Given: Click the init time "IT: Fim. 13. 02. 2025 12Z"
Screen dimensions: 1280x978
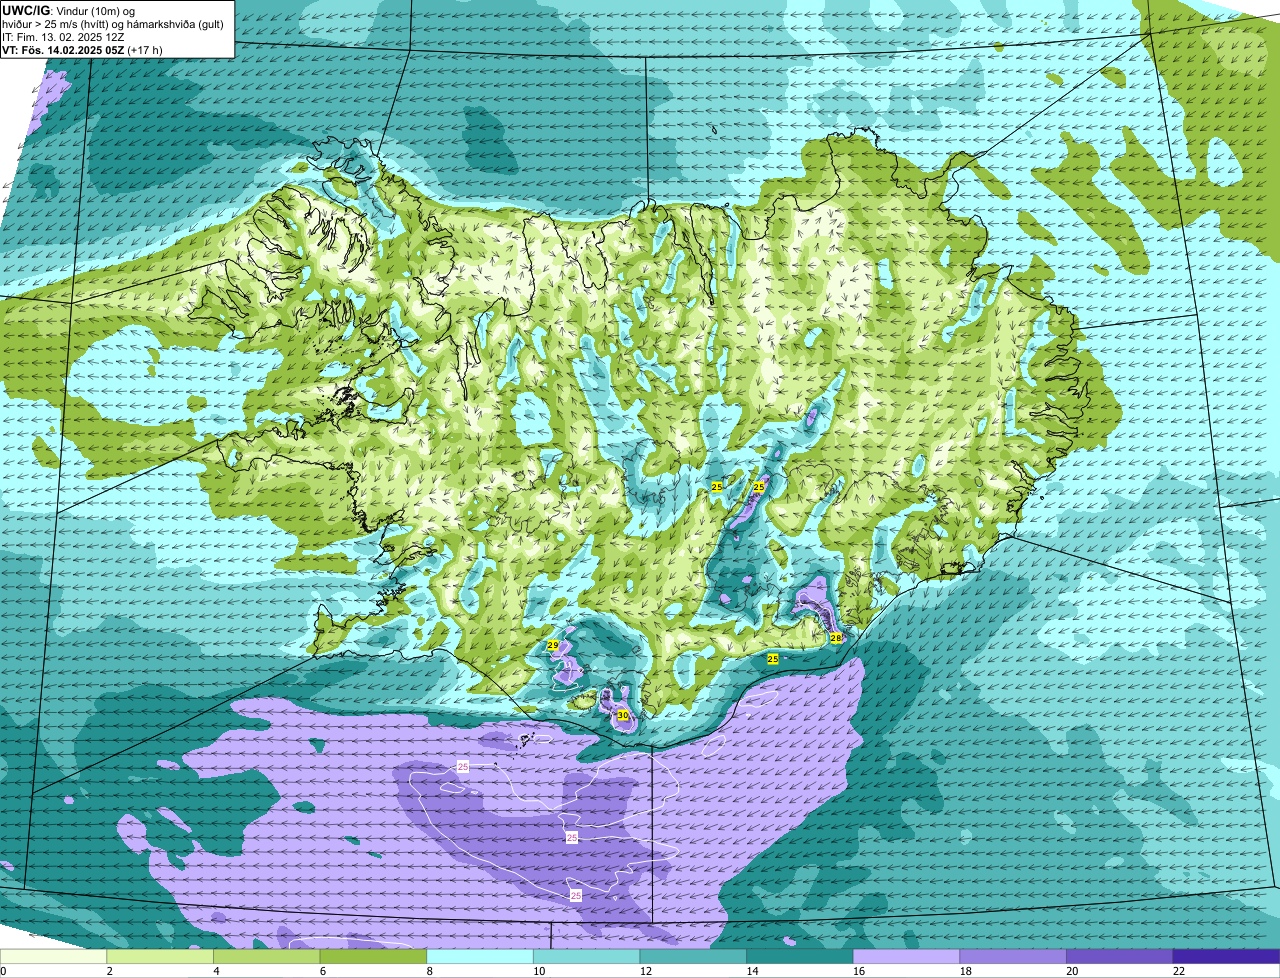Looking at the screenshot, I should tap(63, 37).
